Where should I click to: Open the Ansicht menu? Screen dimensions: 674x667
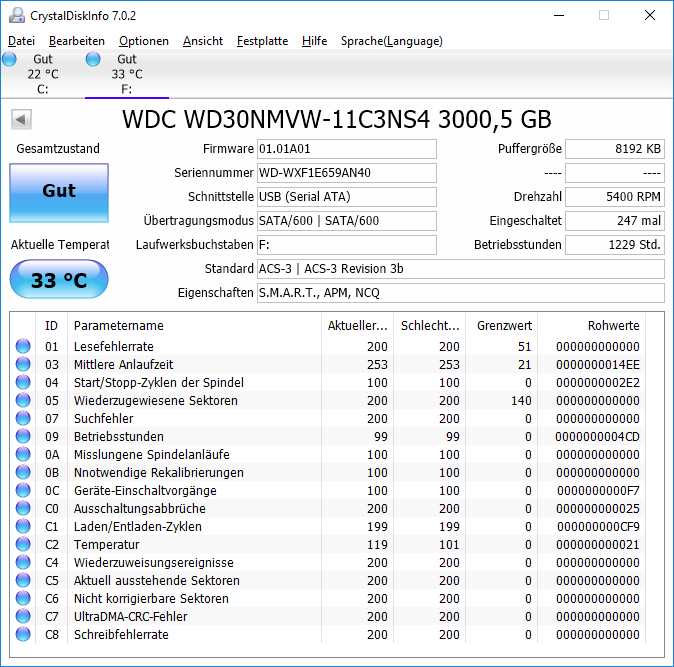(202, 41)
